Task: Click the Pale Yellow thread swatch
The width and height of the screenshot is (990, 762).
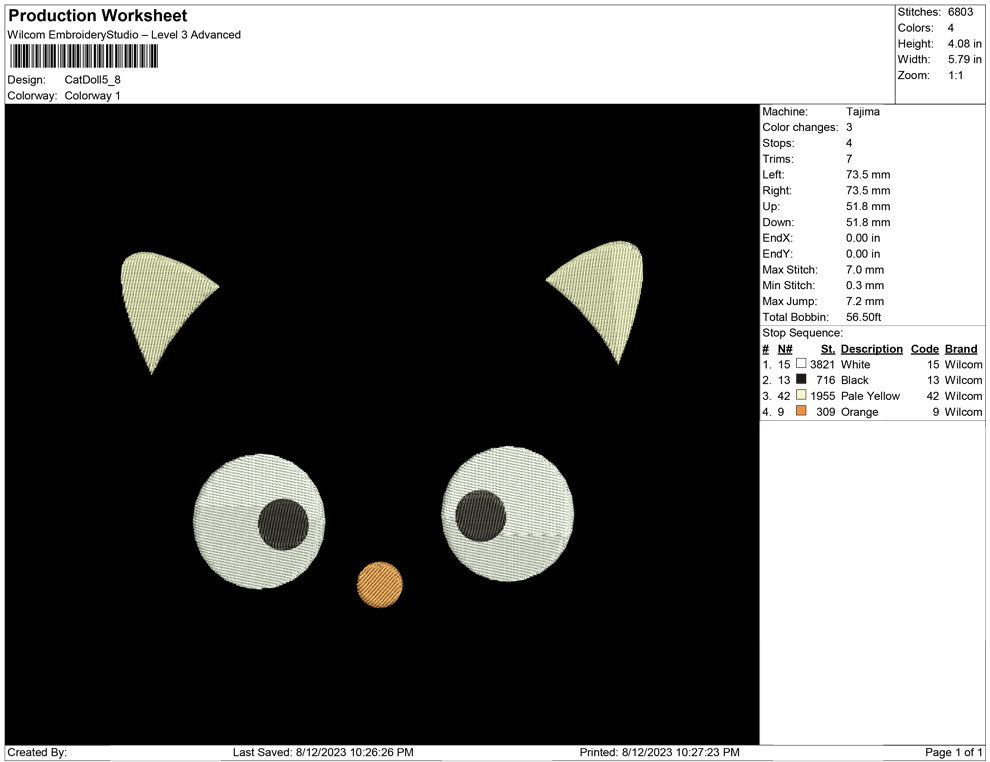Action: pyautogui.click(x=801, y=396)
